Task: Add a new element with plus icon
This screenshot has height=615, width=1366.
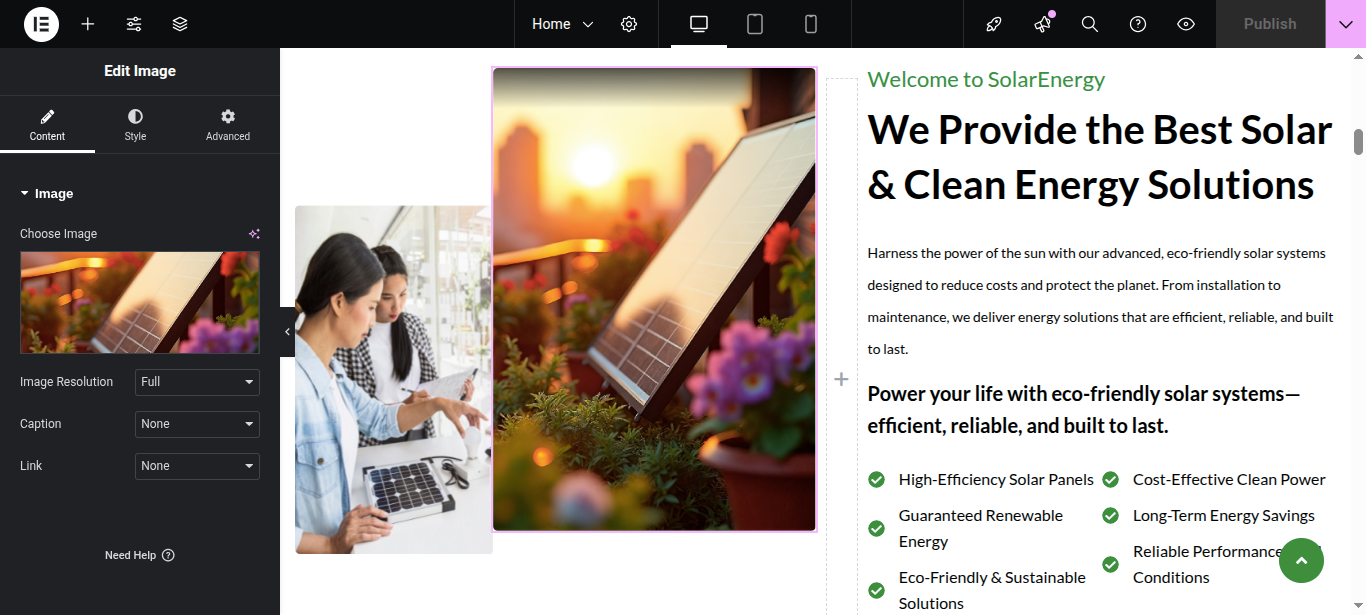Action: (x=88, y=24)
